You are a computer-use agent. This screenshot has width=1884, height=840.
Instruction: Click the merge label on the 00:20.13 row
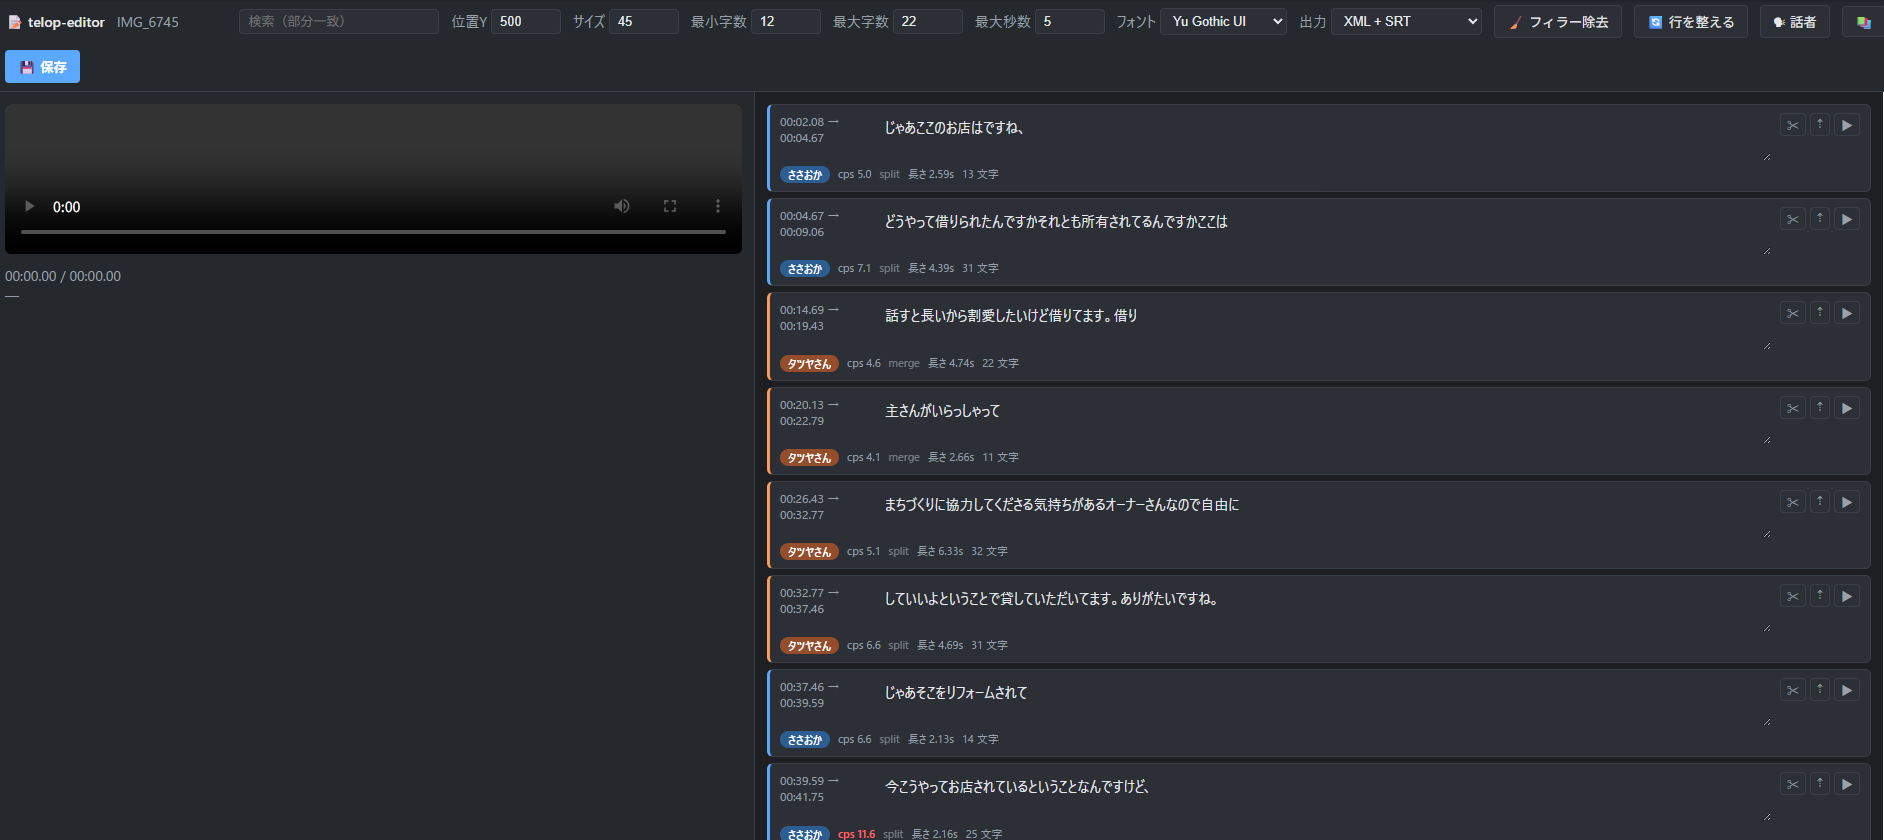pyautogui.click(x=904, y=457)
